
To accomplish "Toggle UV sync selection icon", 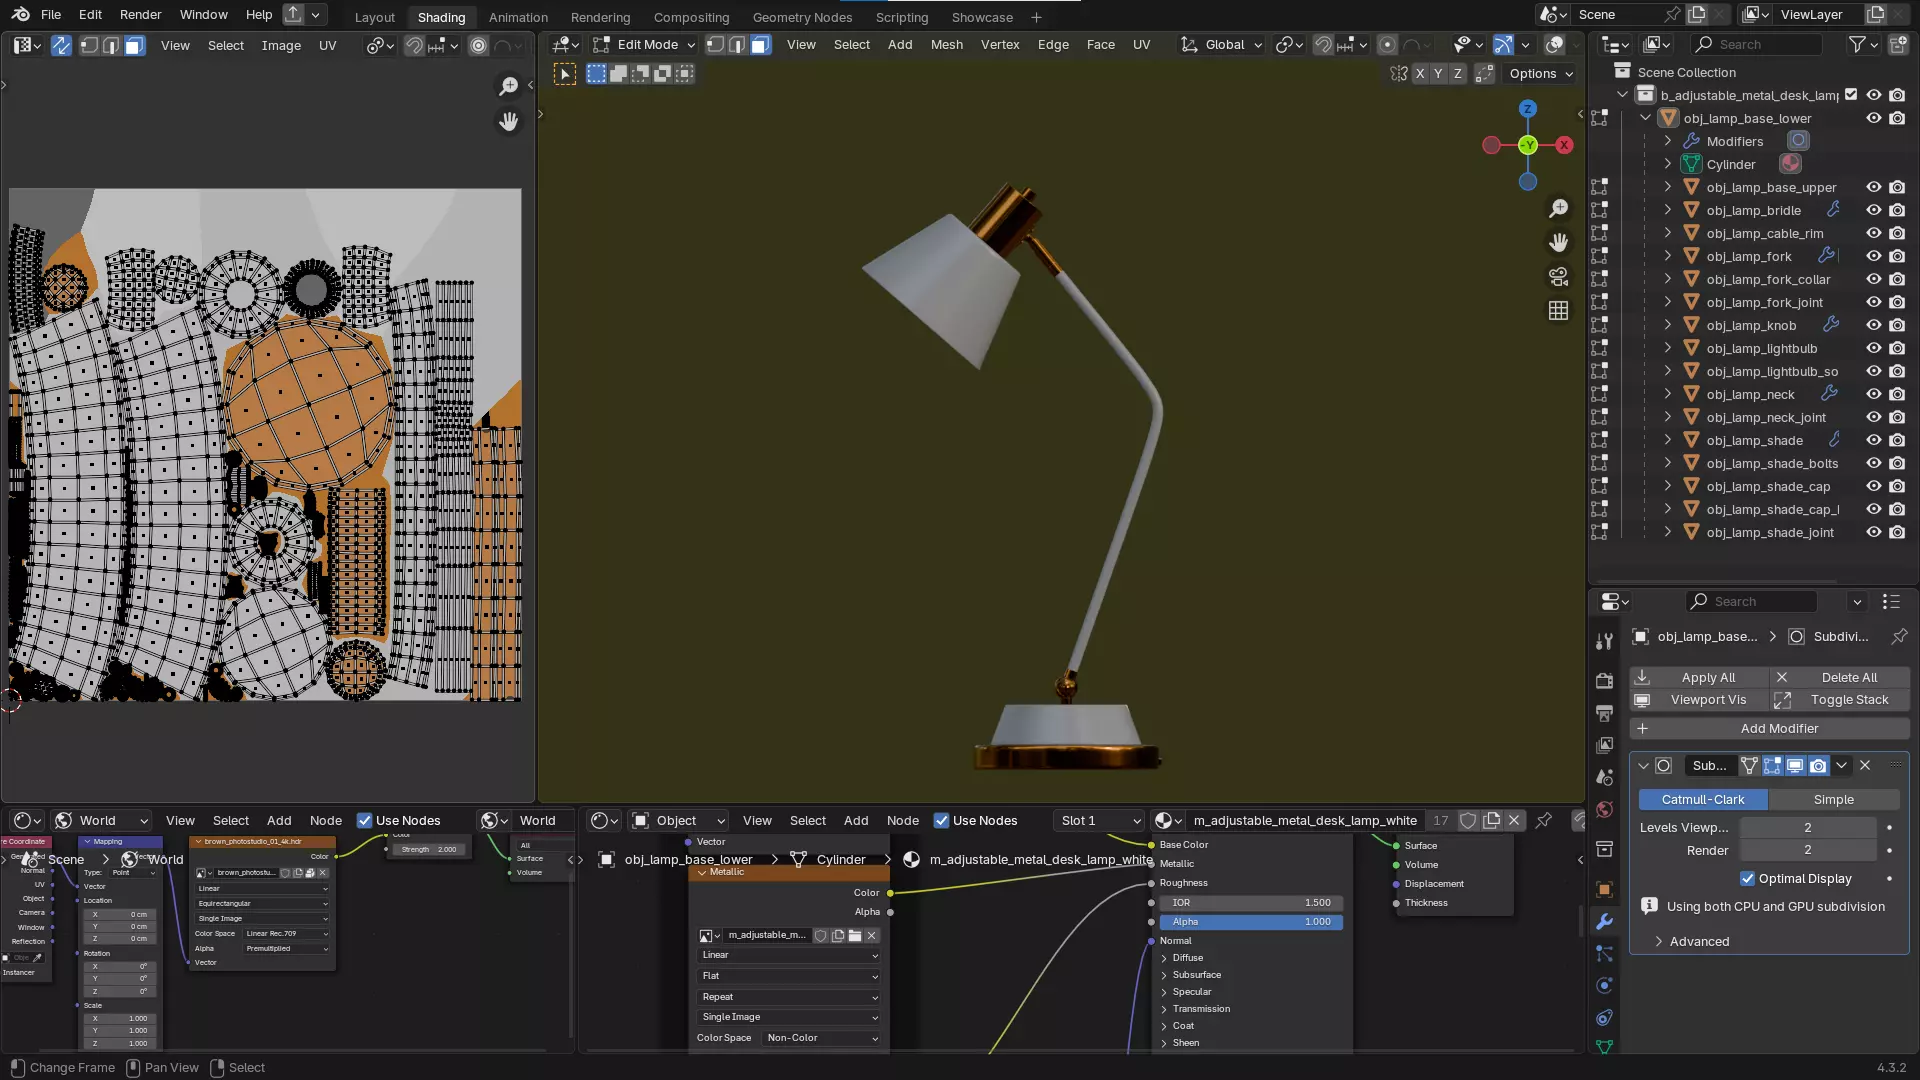I will tap(61, 45).
